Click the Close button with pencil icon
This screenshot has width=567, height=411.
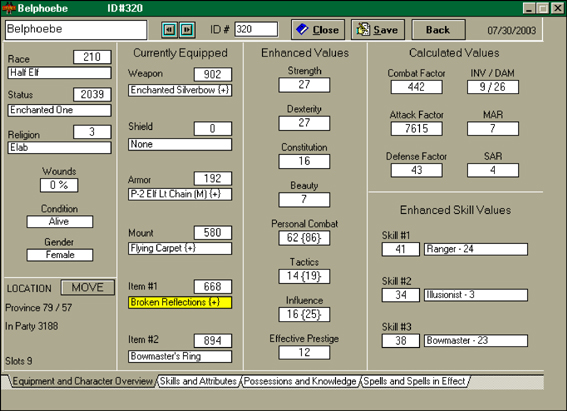tap(318, 30)
